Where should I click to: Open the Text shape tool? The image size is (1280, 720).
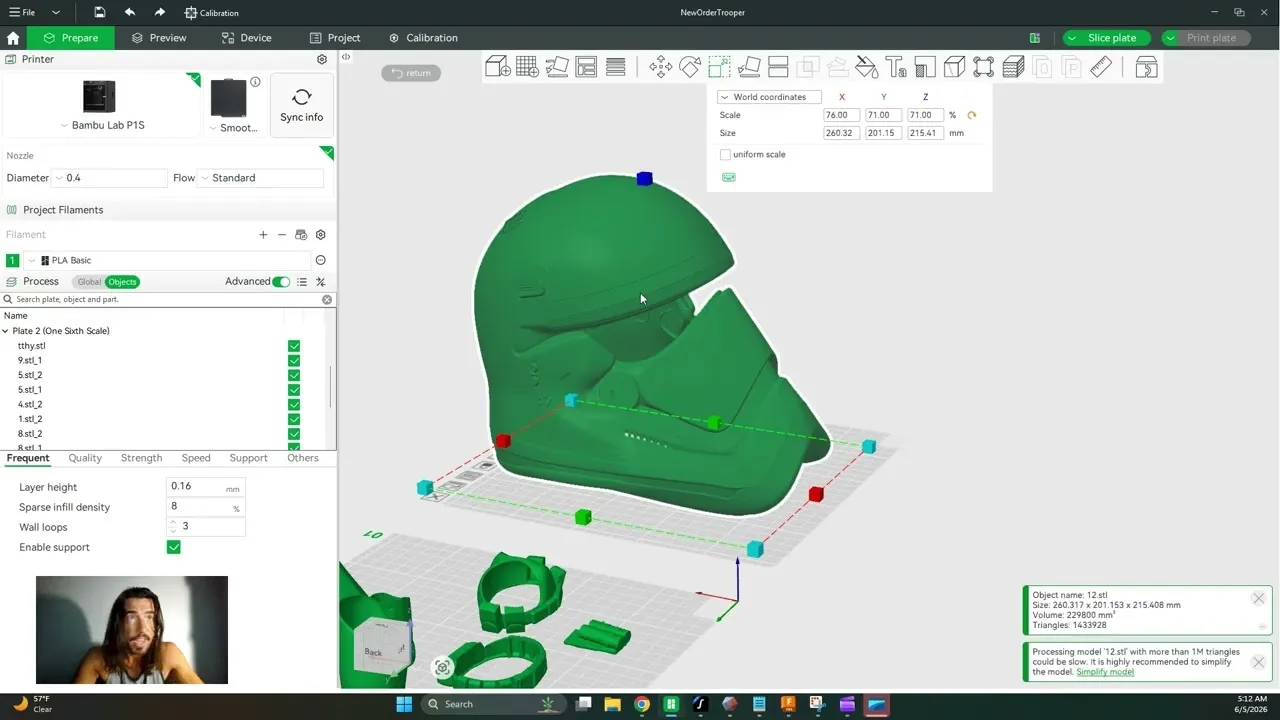[896, 67]
